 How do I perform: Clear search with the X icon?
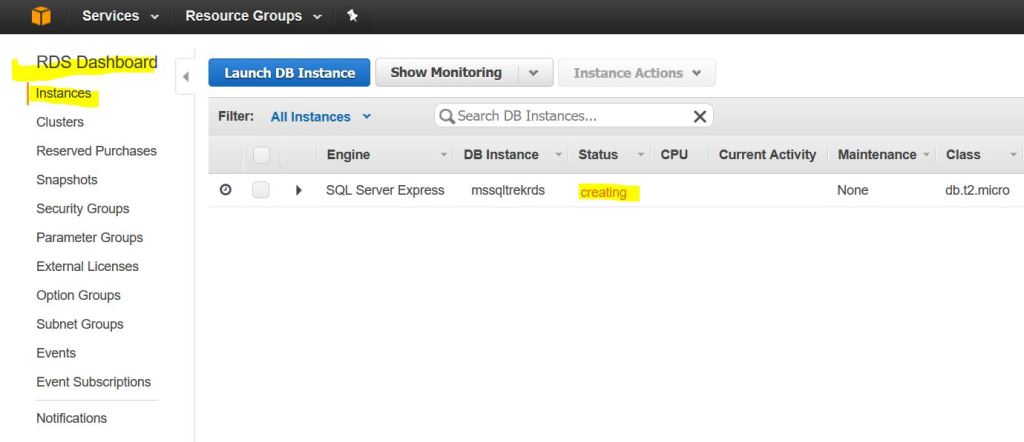(x=700, y=117)
